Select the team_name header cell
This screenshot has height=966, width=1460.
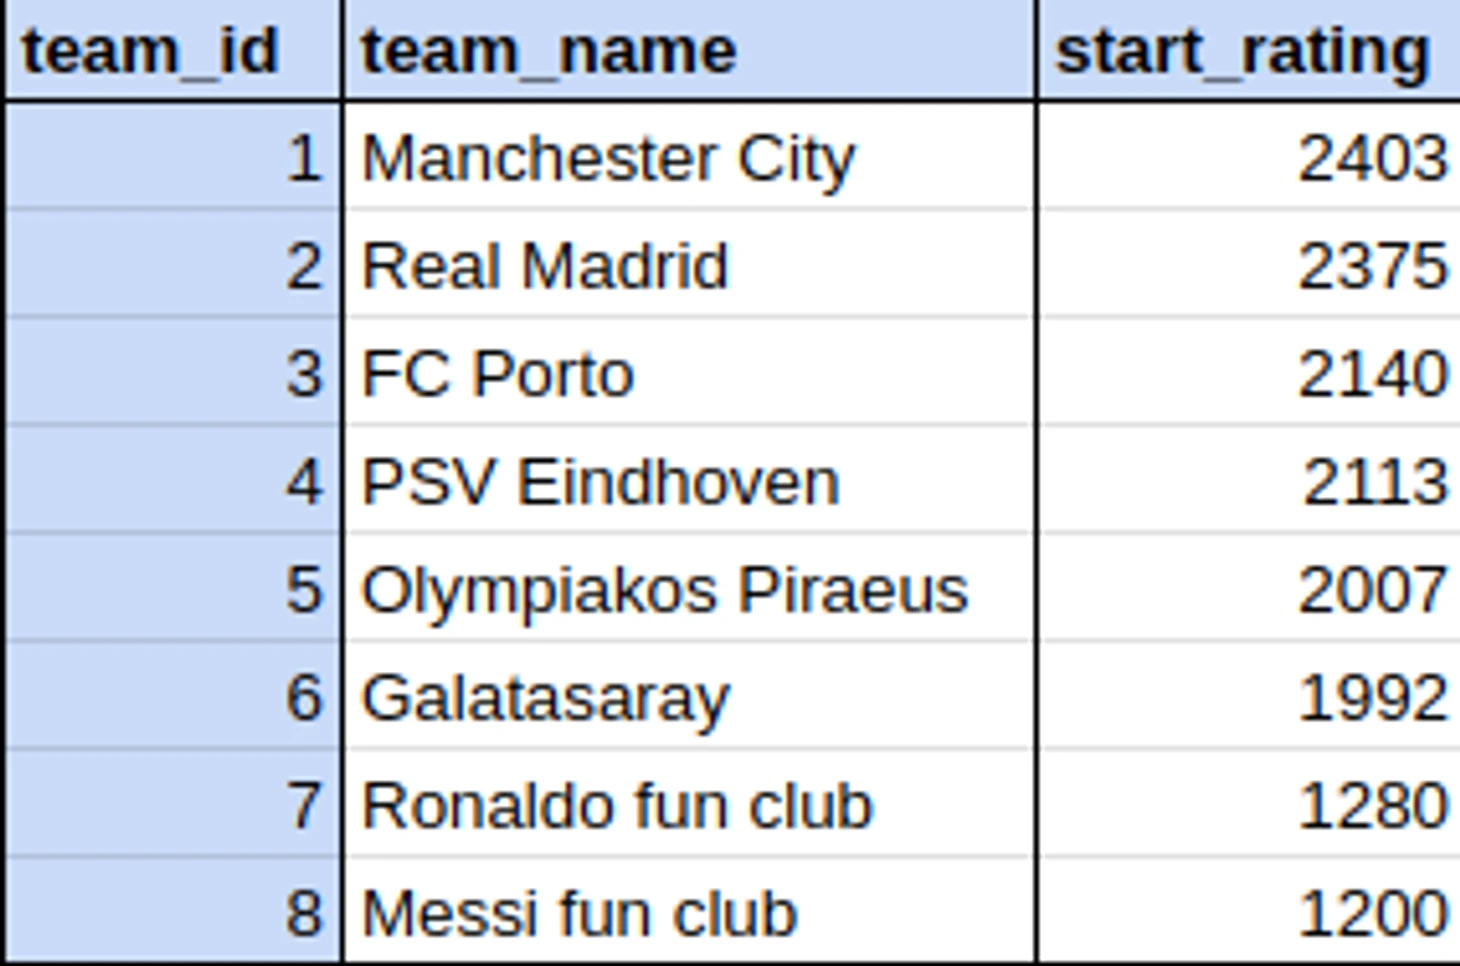point(689,50)
